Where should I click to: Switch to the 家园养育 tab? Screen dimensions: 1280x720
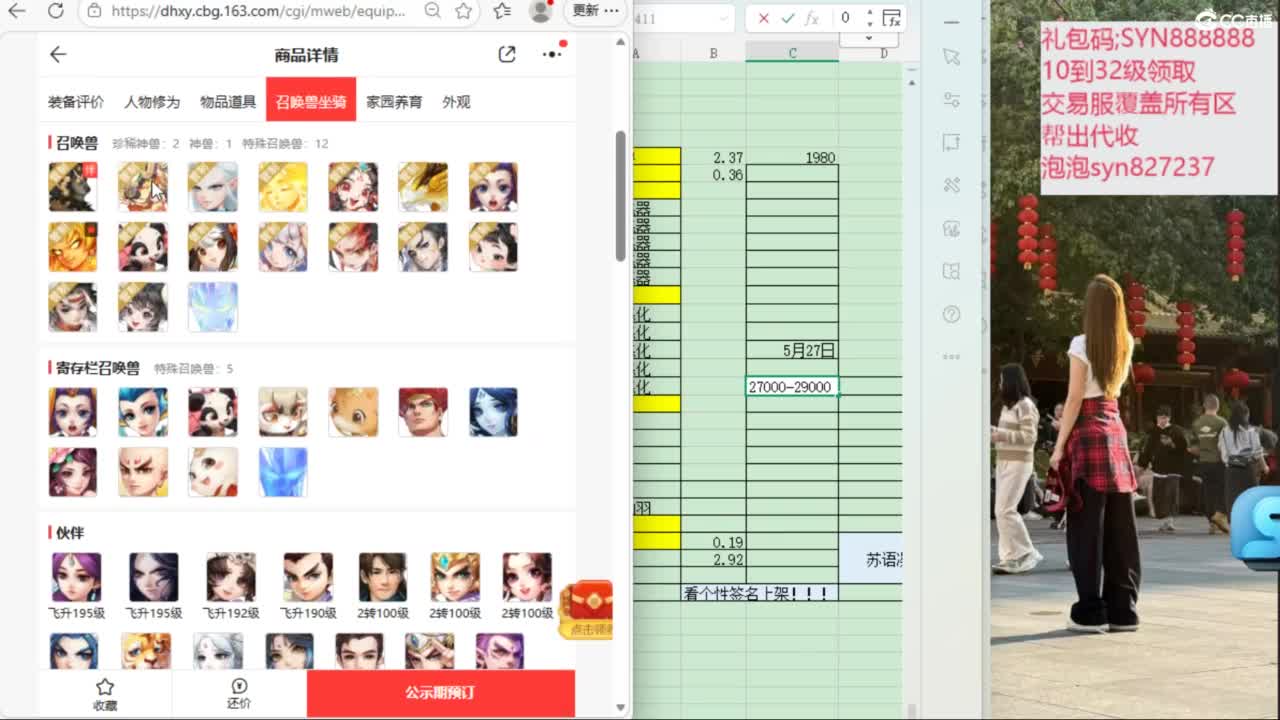click(x=394, y=102)
